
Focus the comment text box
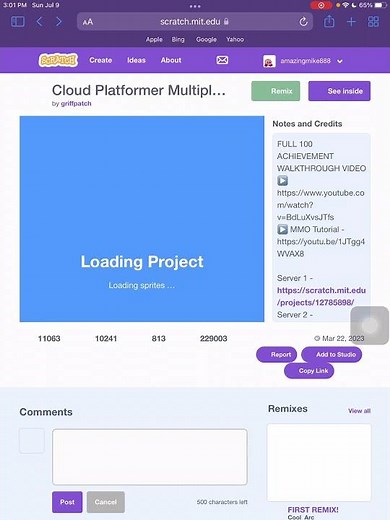pos(150,457)
